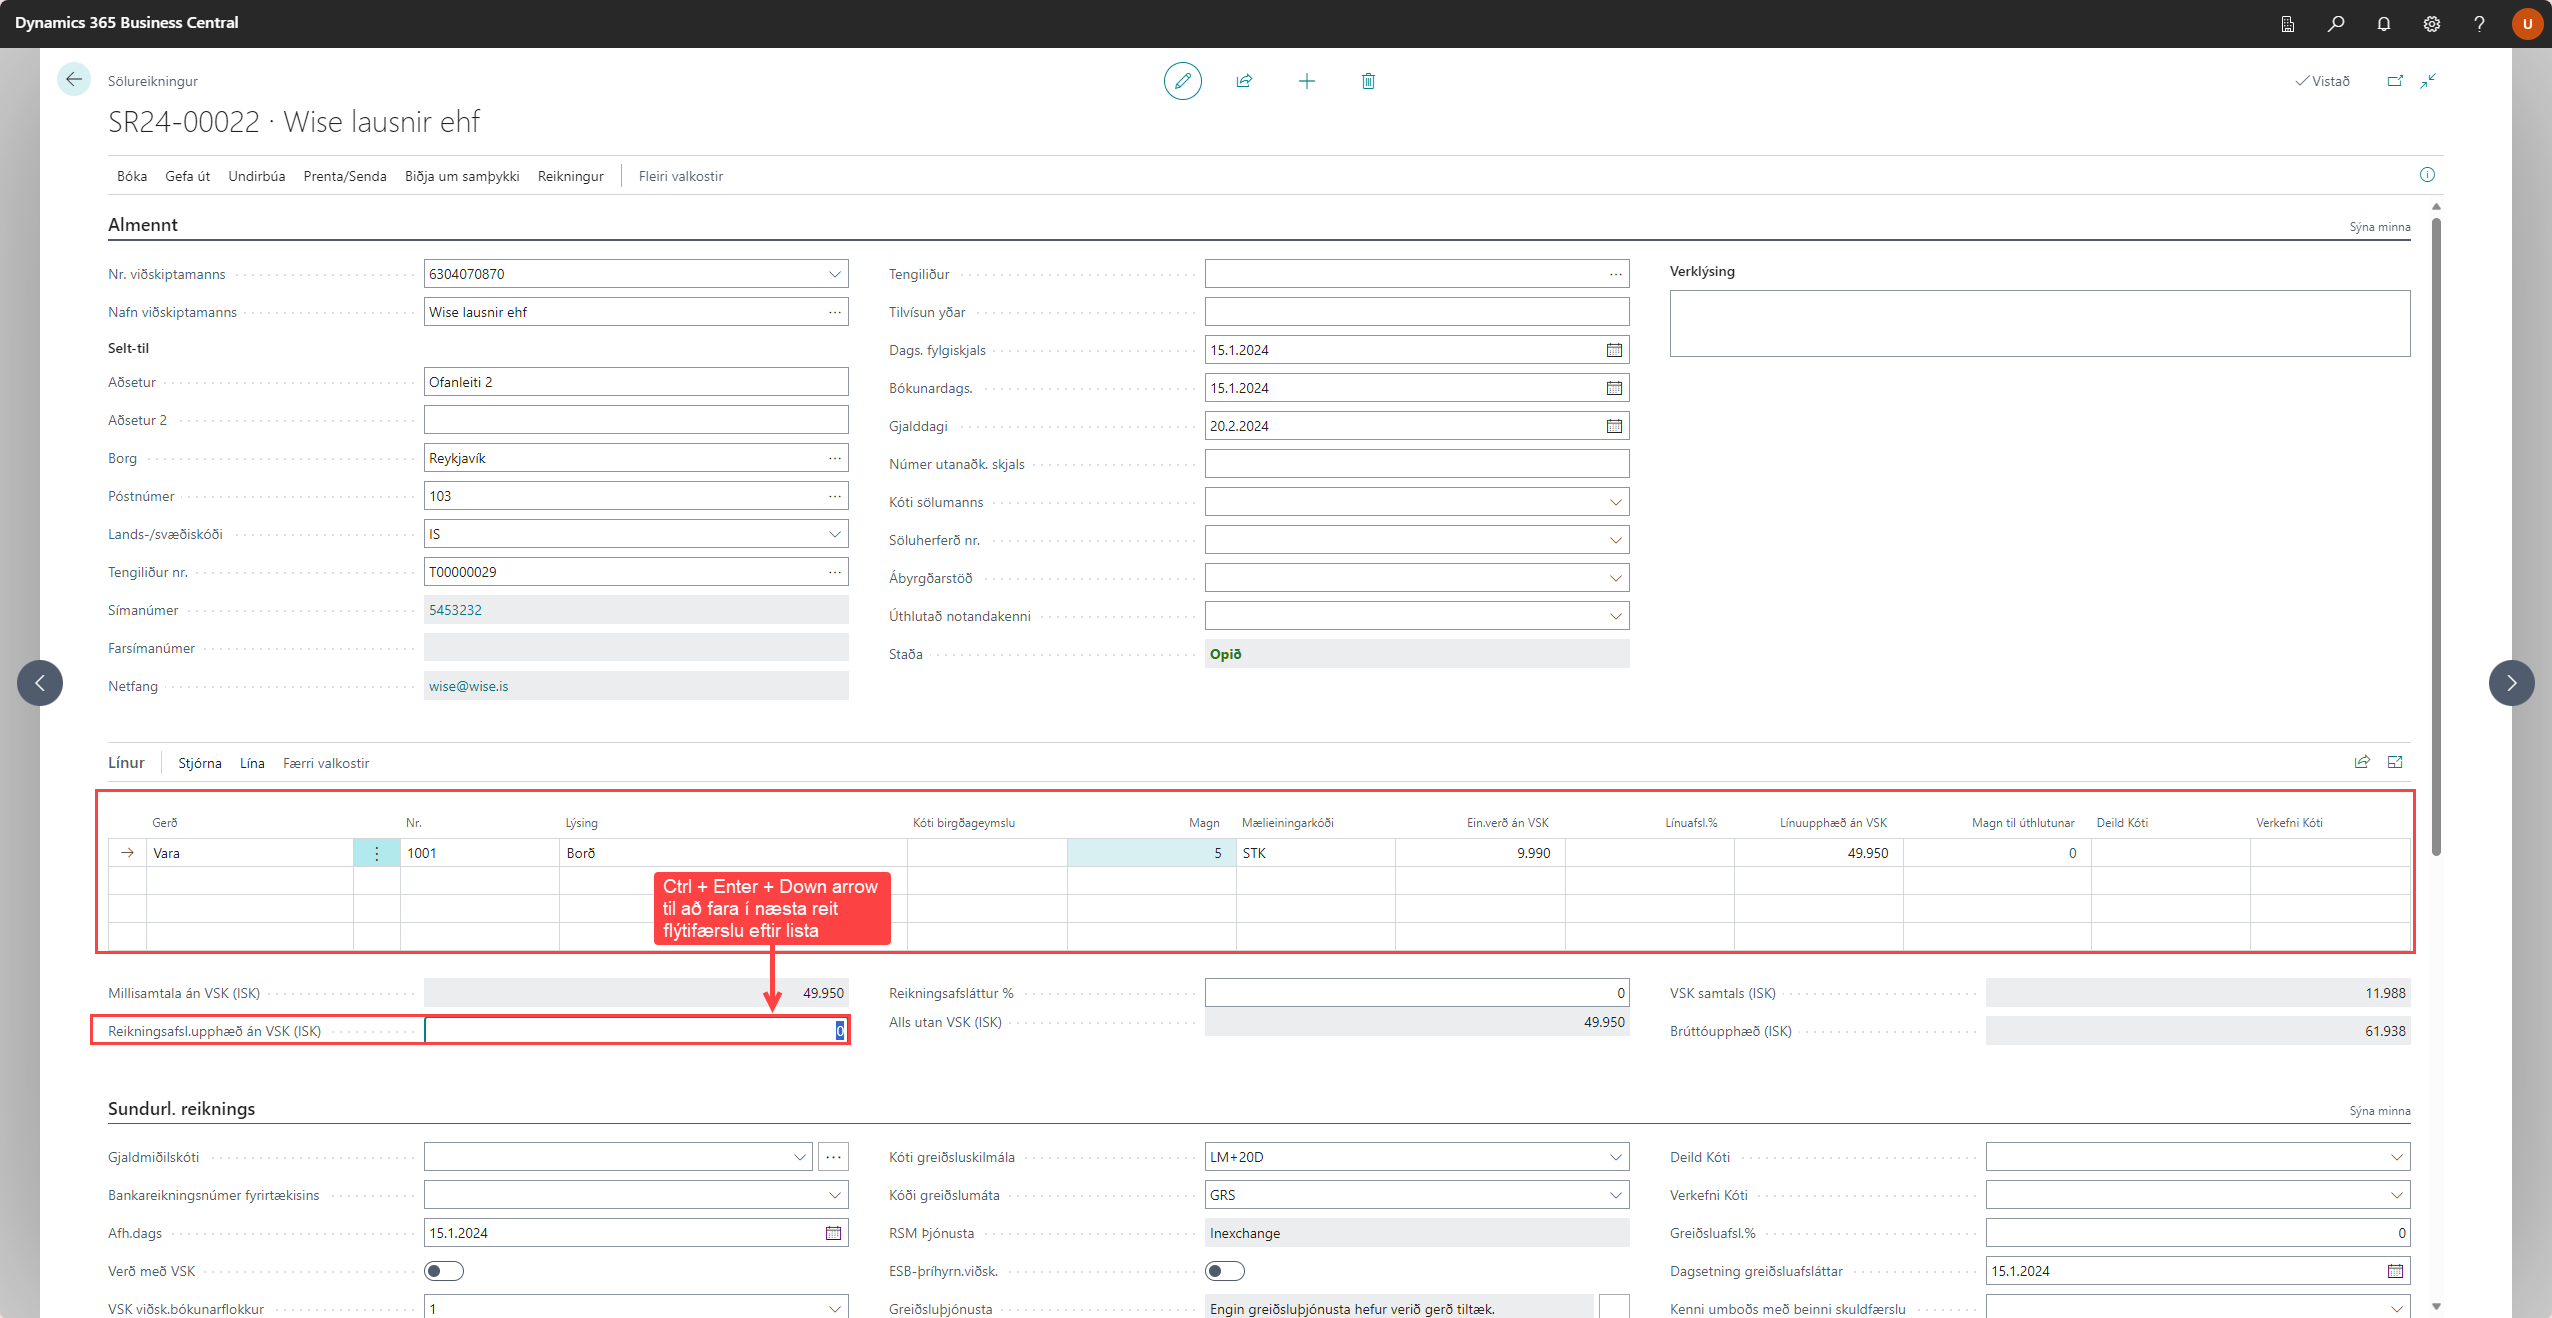The image size is (2552, 1318).
Task: Click Fleiri valkostir
Action: (x=680, y=176)
